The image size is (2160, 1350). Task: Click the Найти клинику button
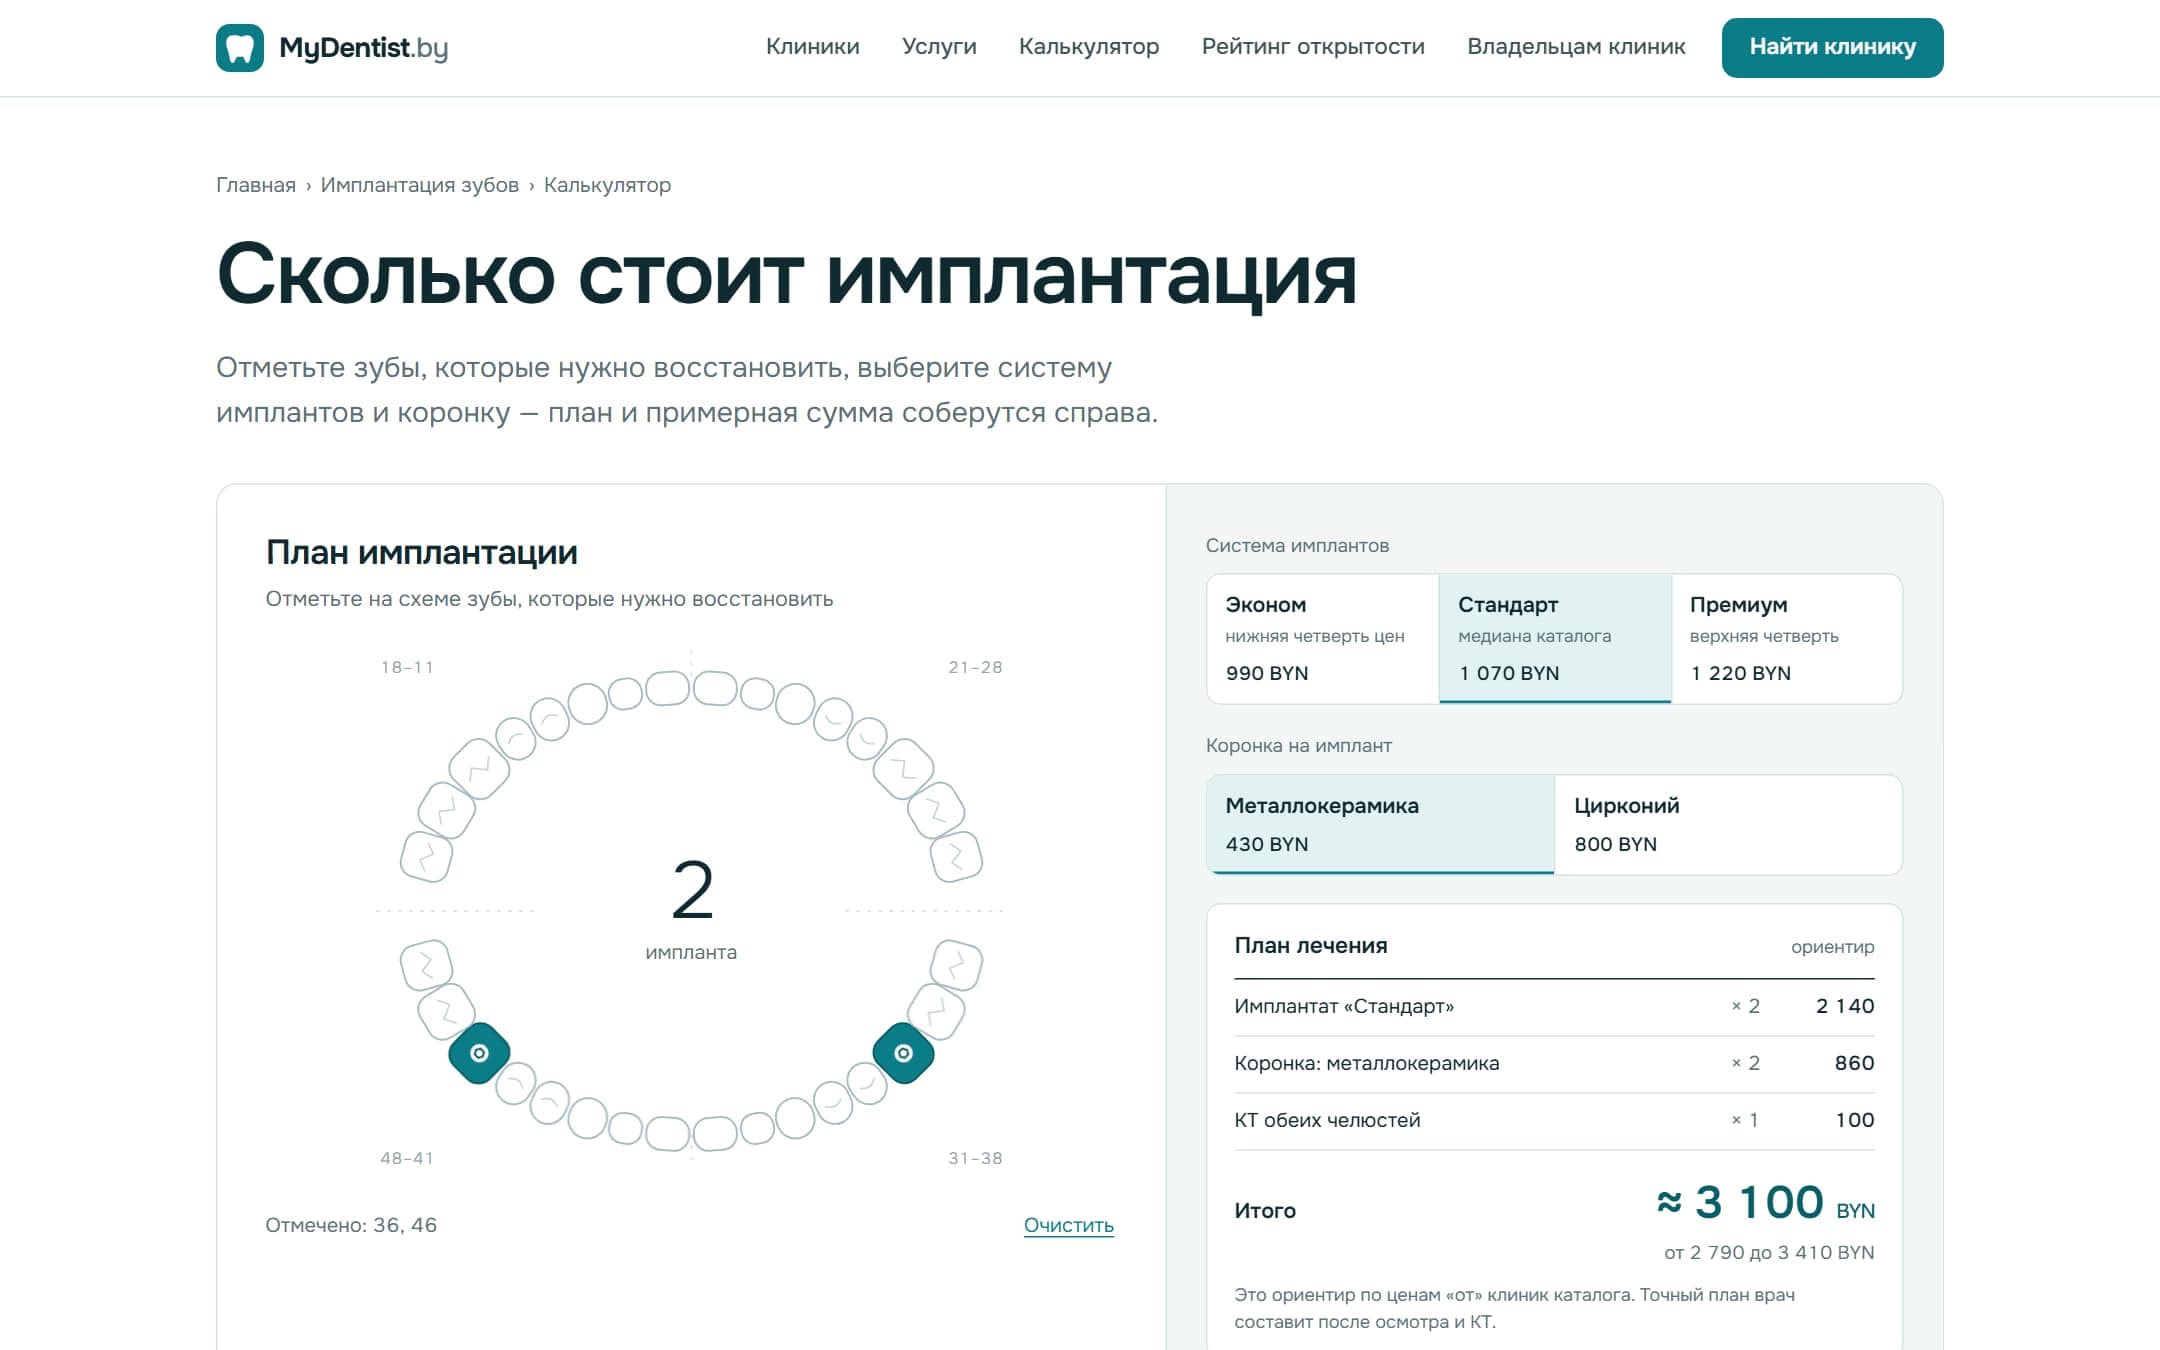pyautogui.click(x=1832, y=47)
